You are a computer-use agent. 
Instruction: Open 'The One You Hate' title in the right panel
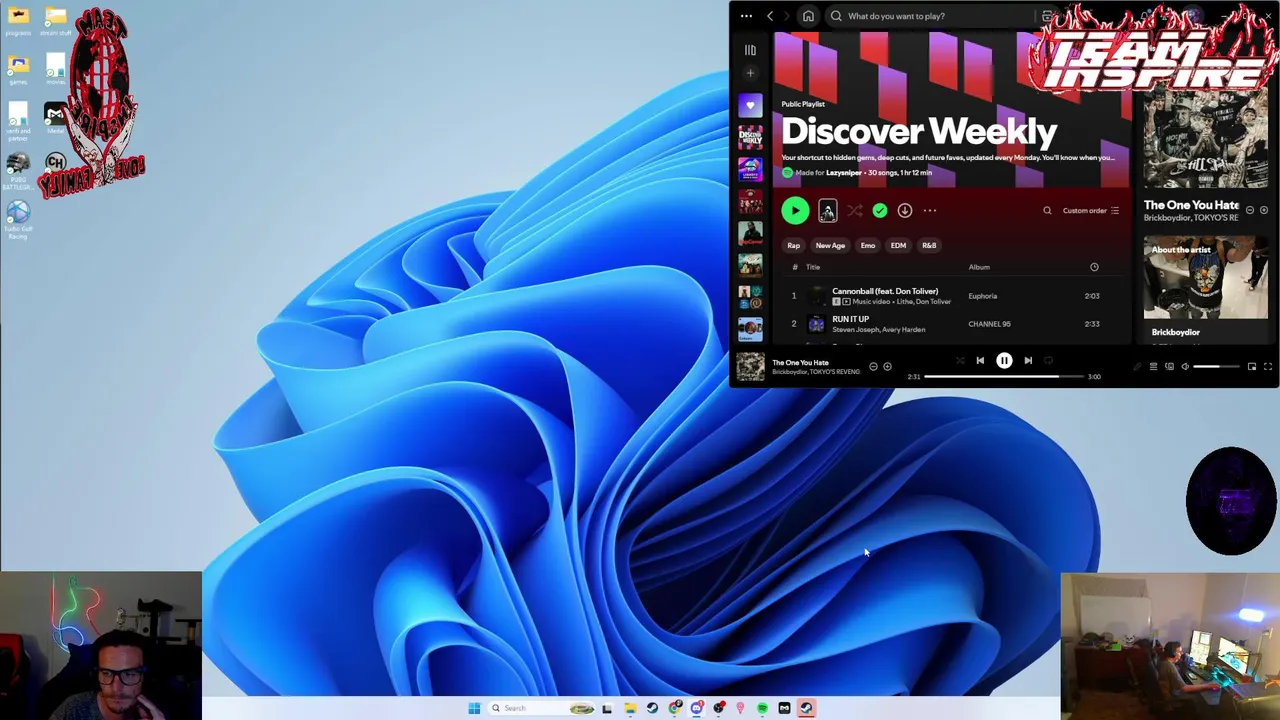coord(1191,205)
